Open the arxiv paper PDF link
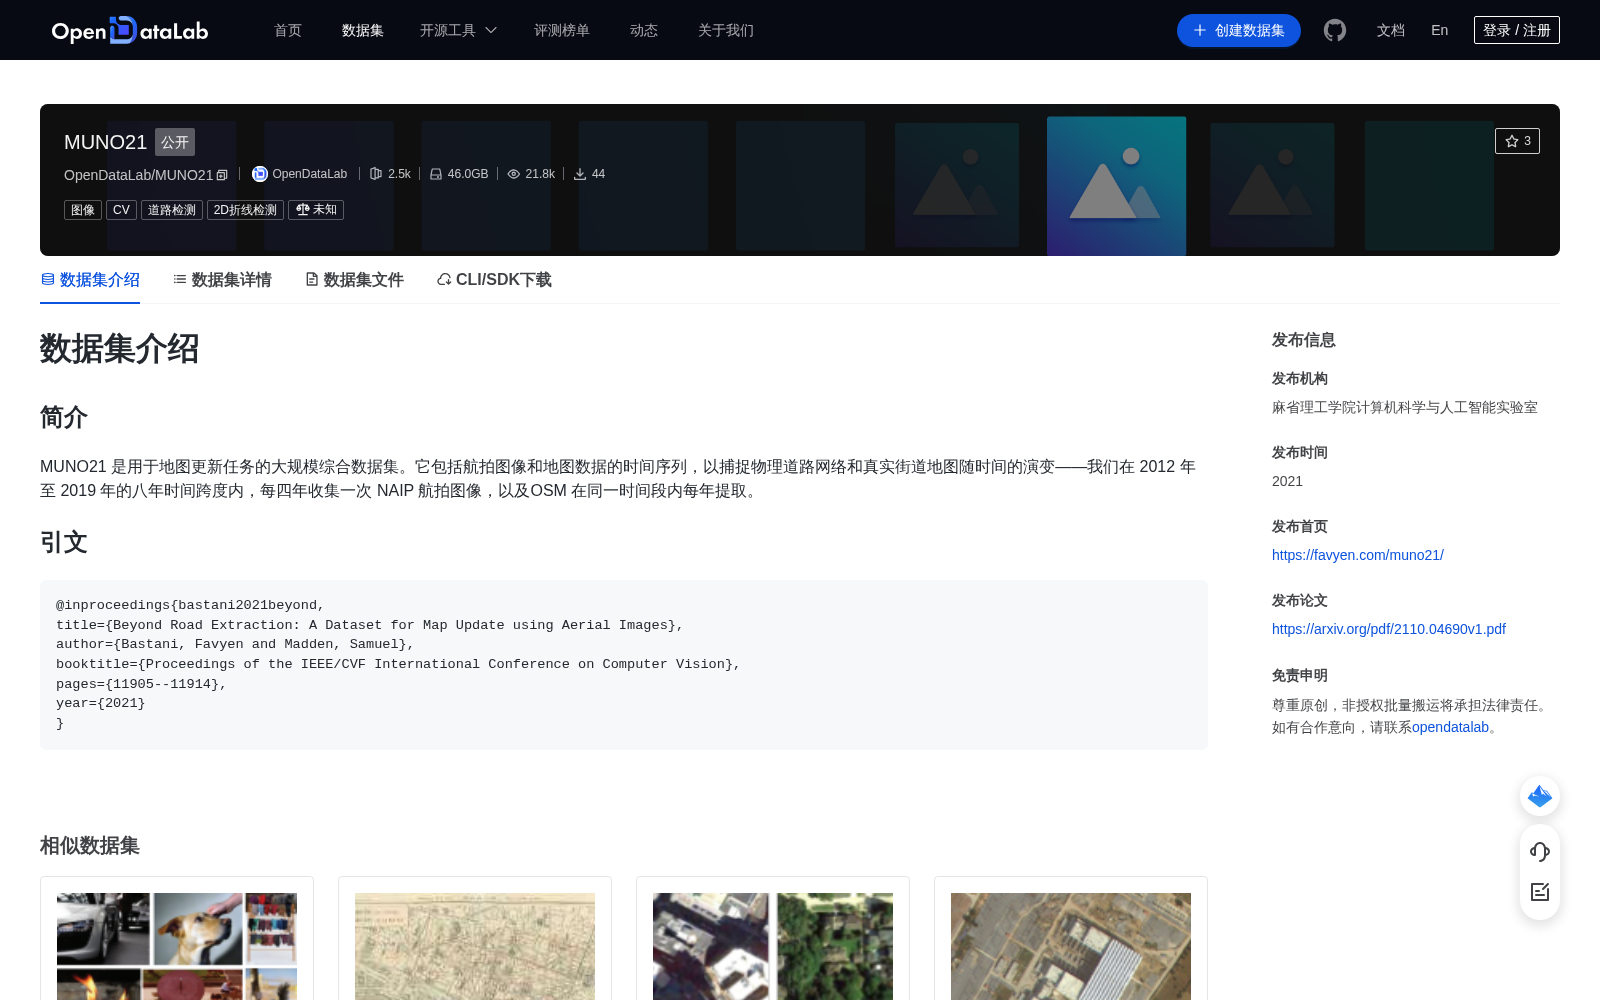1600x1000 pixels. [1388, 629]
